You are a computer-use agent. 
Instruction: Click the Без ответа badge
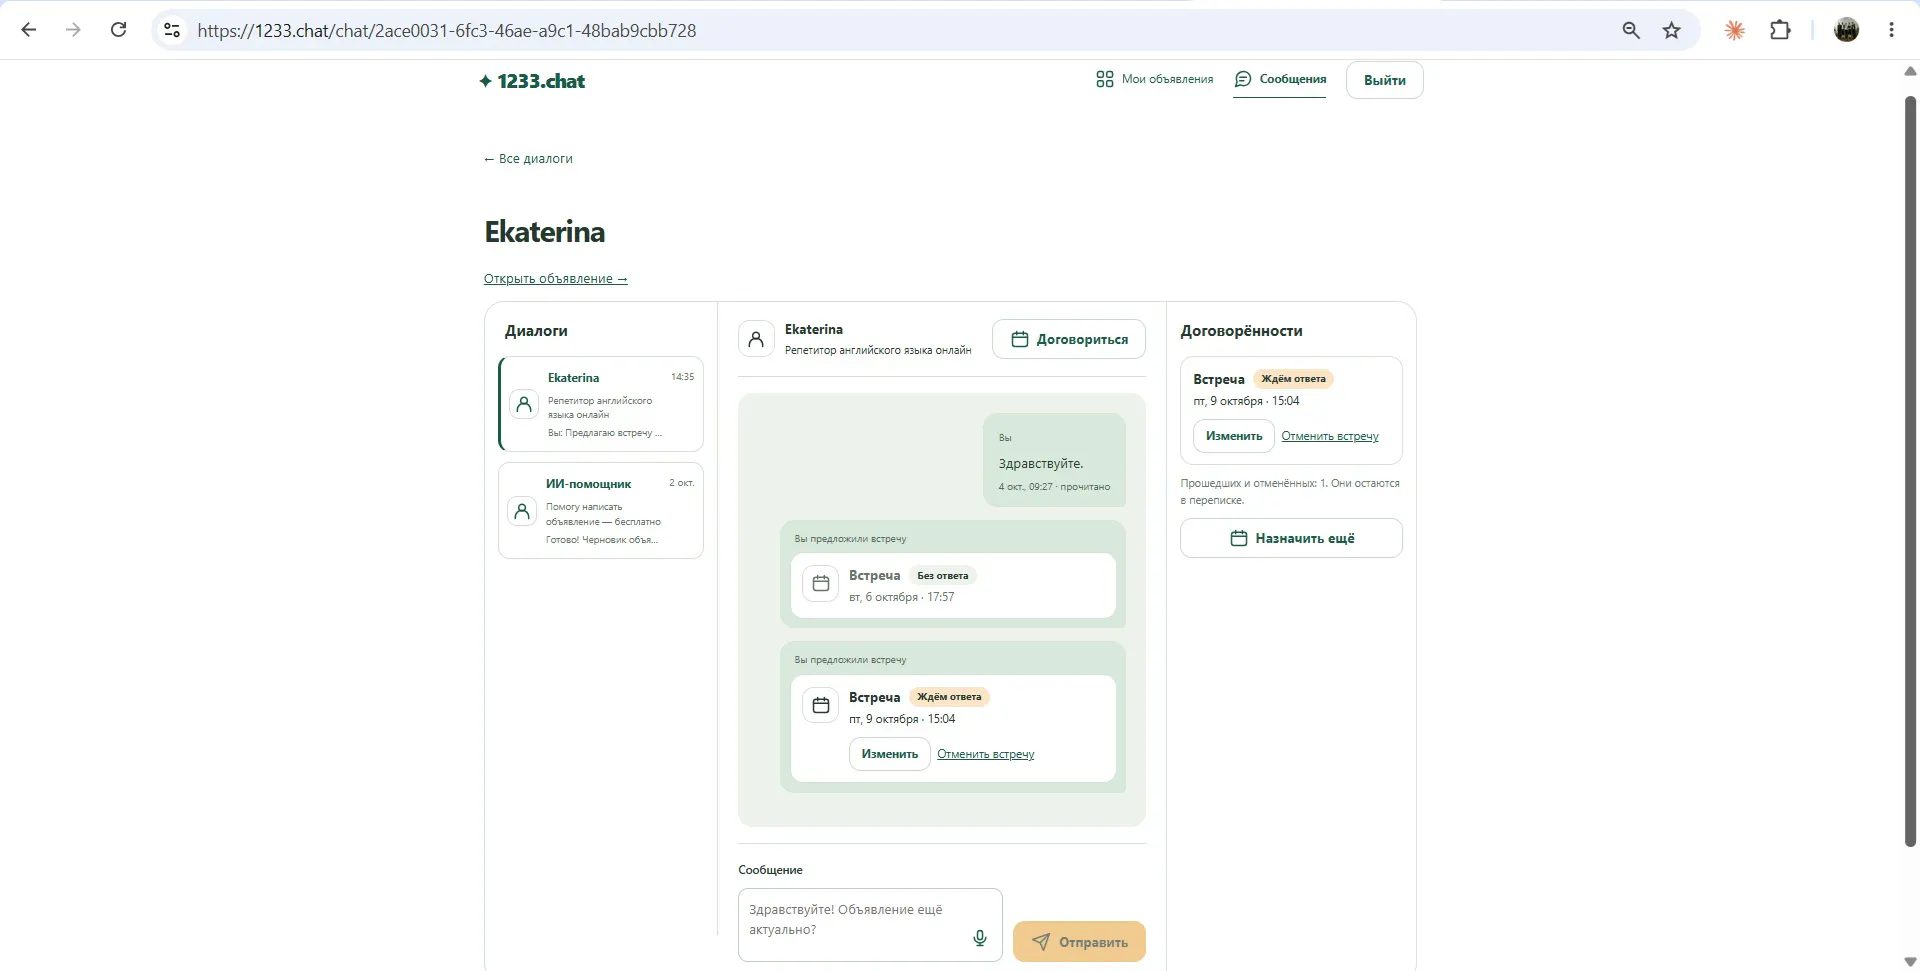943,575
